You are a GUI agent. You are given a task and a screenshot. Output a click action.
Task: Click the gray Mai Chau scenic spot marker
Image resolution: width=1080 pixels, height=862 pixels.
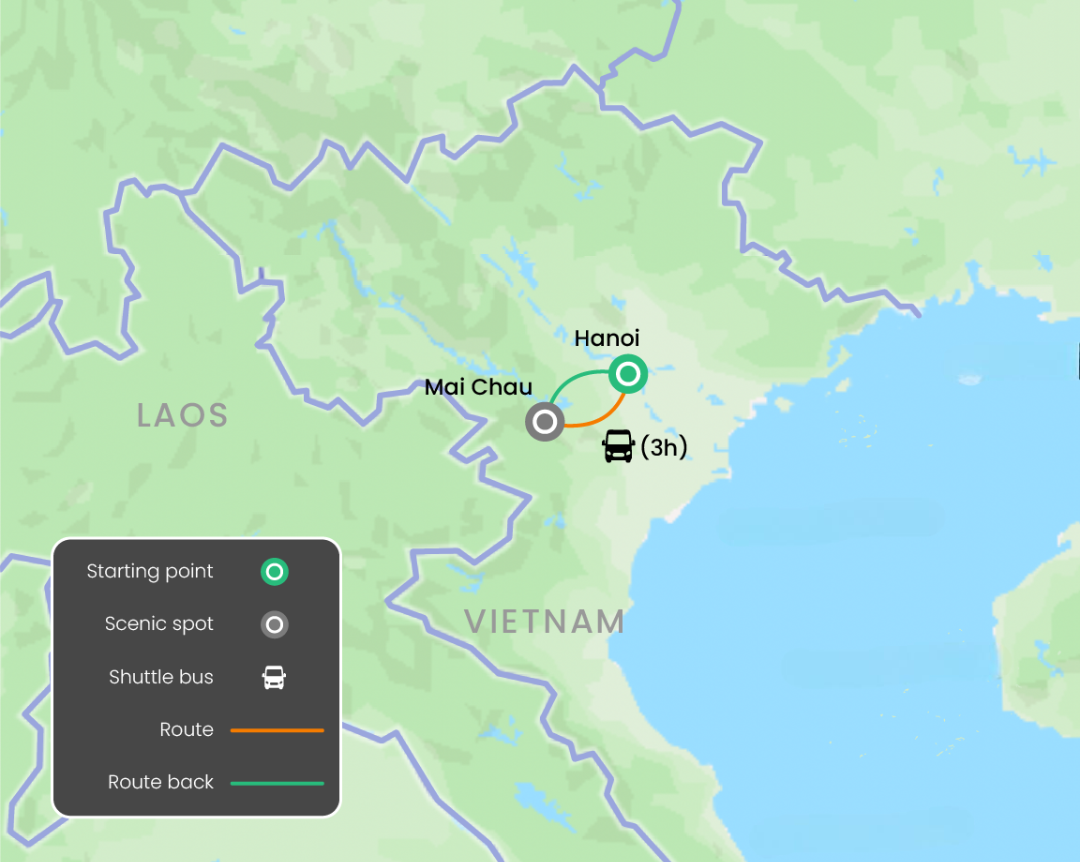[545, 422]
